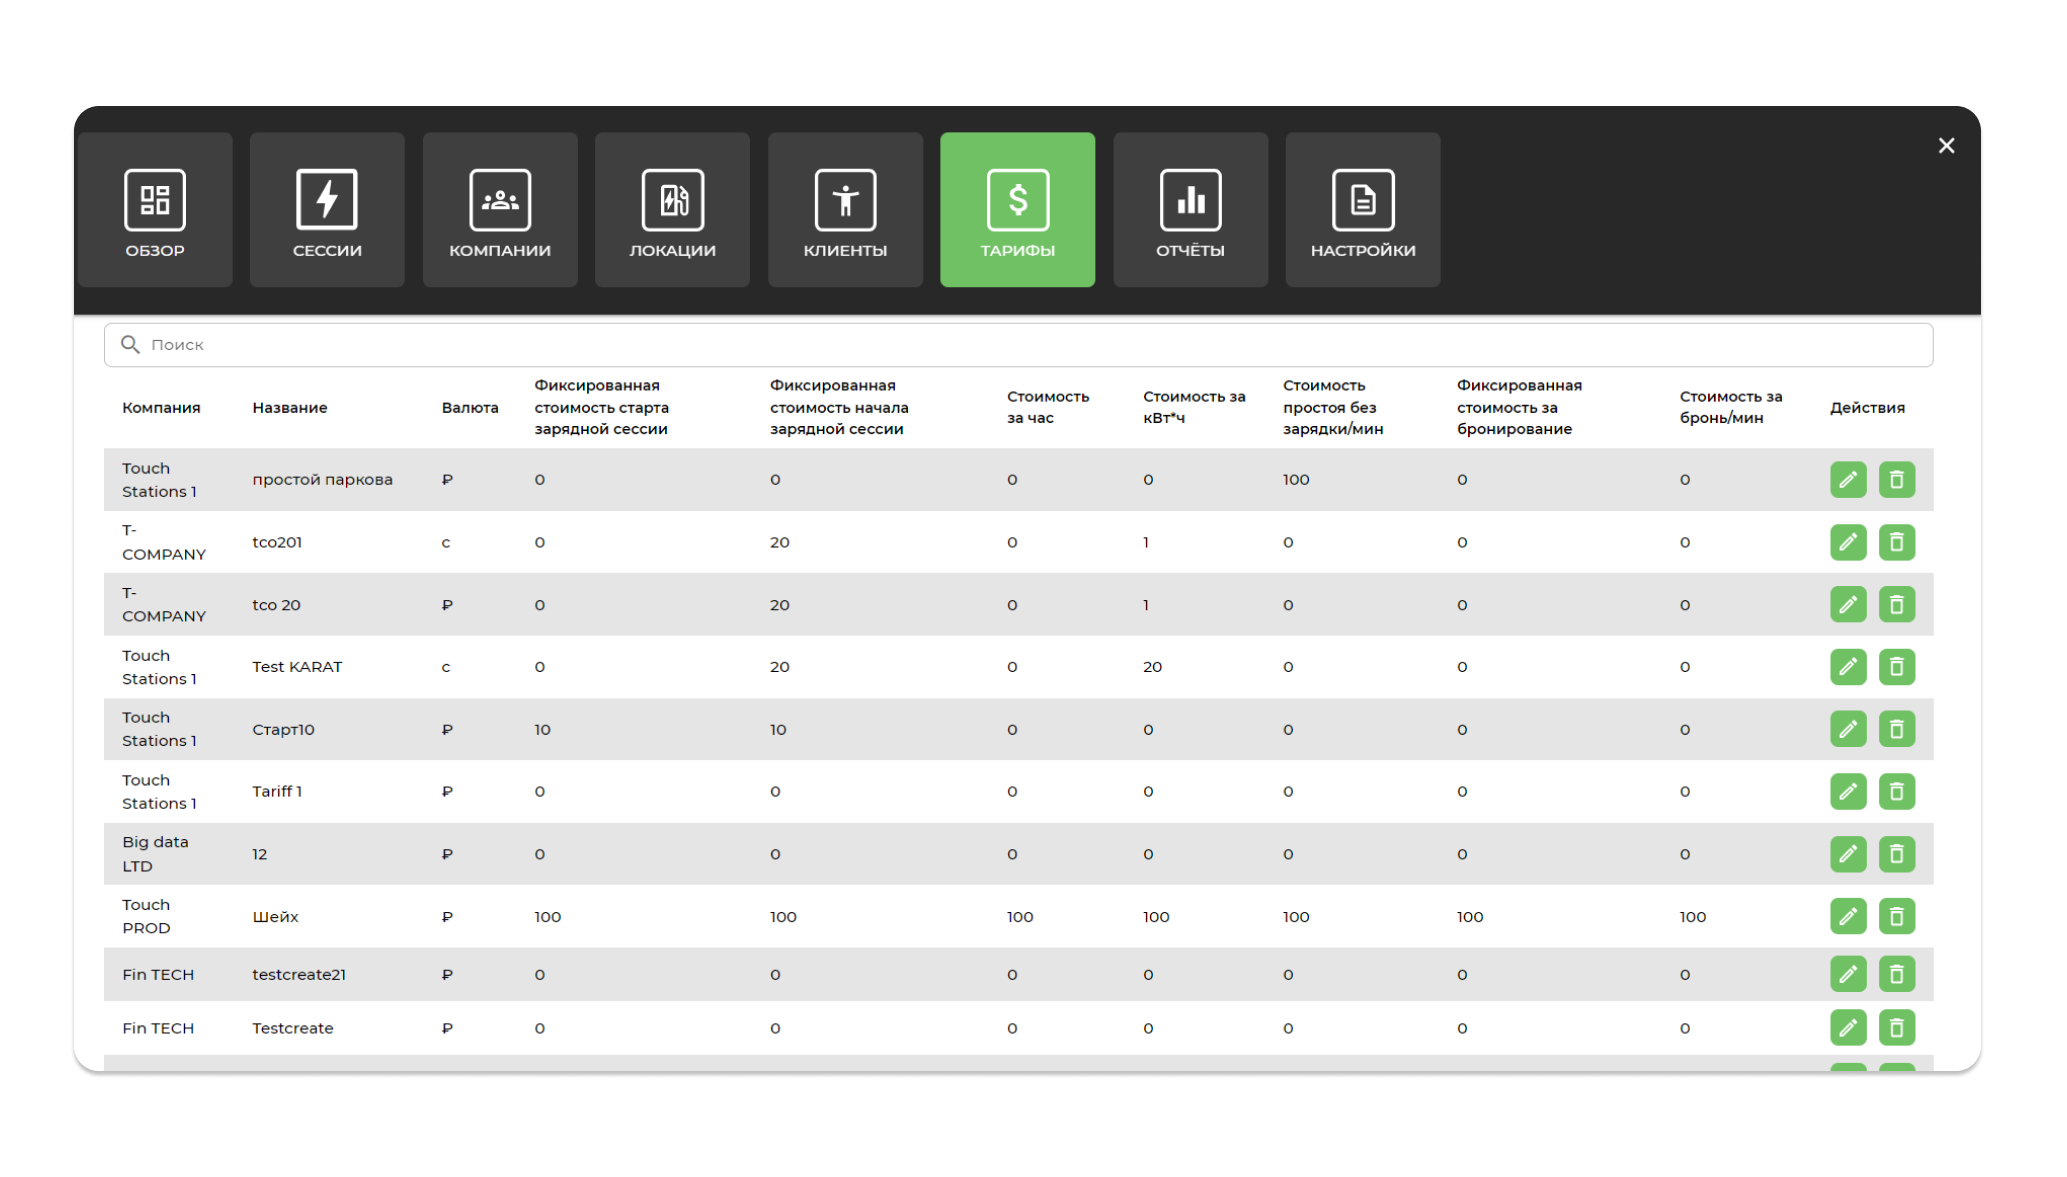This screenshot has width=2067, height=1177.
Task: Delete the Testcreate tariff
Action: pyautogui.click(x=1896, y=1028)
